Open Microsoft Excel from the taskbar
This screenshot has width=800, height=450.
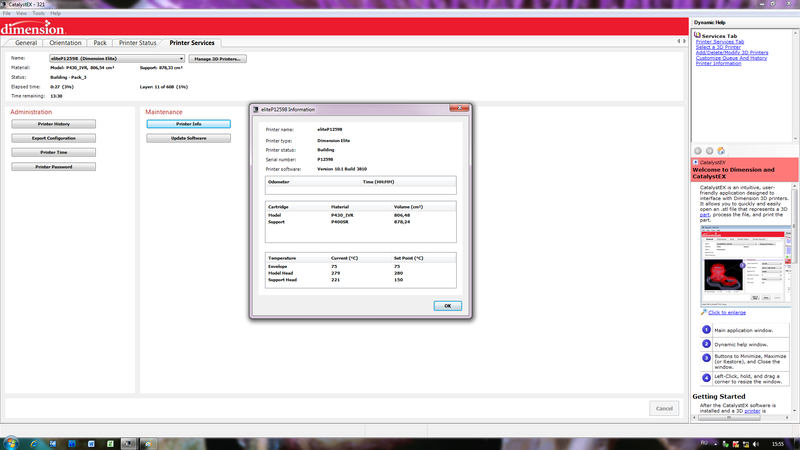110,444
